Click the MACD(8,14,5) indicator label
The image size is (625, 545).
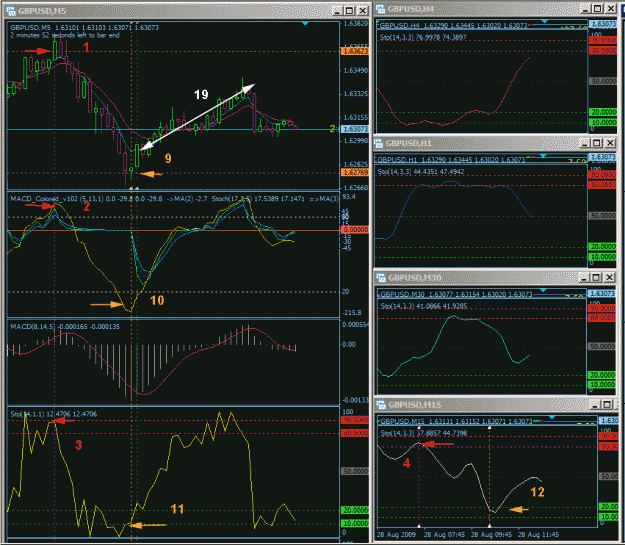tap(65, 327)
